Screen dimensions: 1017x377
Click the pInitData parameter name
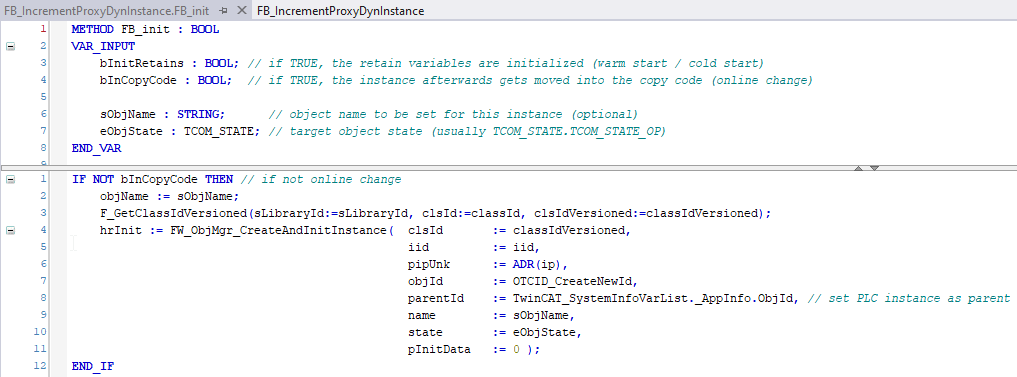click(x=440, y=349)
